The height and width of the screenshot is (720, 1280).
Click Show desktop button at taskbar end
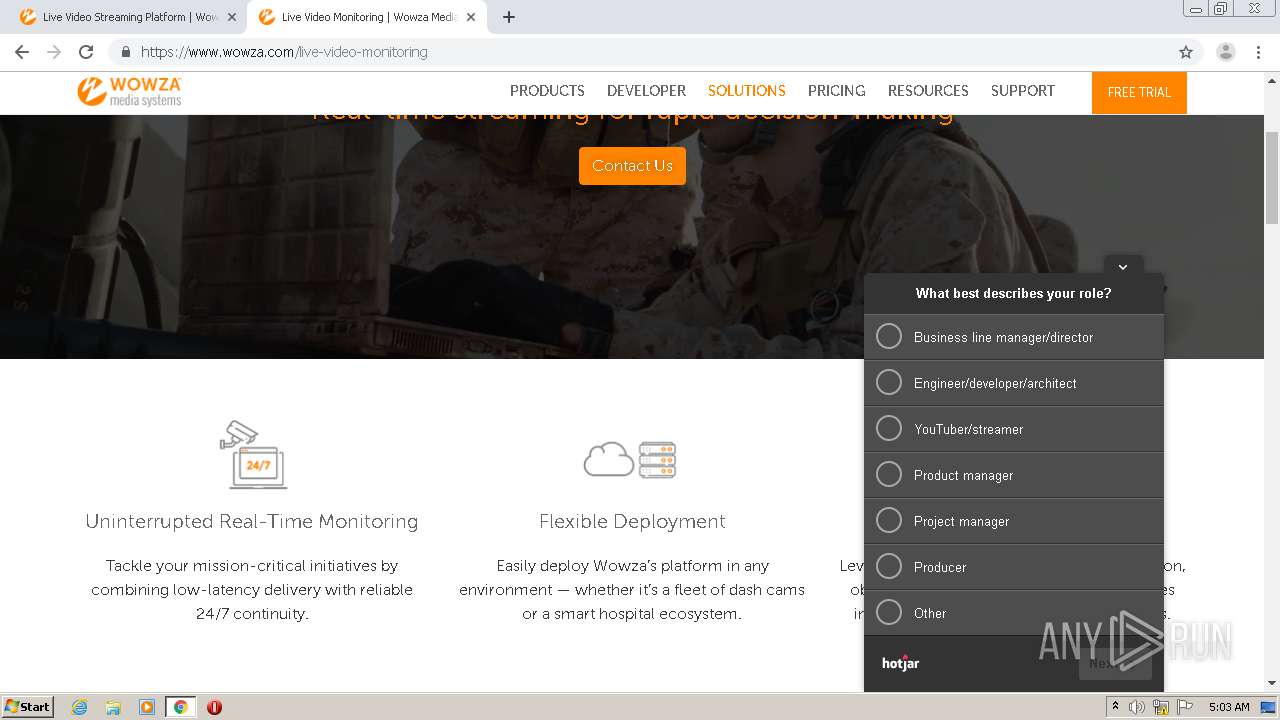(1269, 707)
